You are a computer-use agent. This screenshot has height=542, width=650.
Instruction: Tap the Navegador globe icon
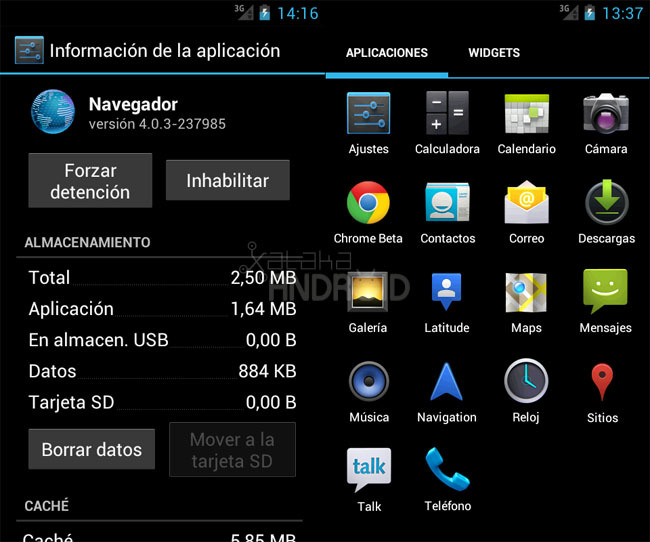[53, 112]
